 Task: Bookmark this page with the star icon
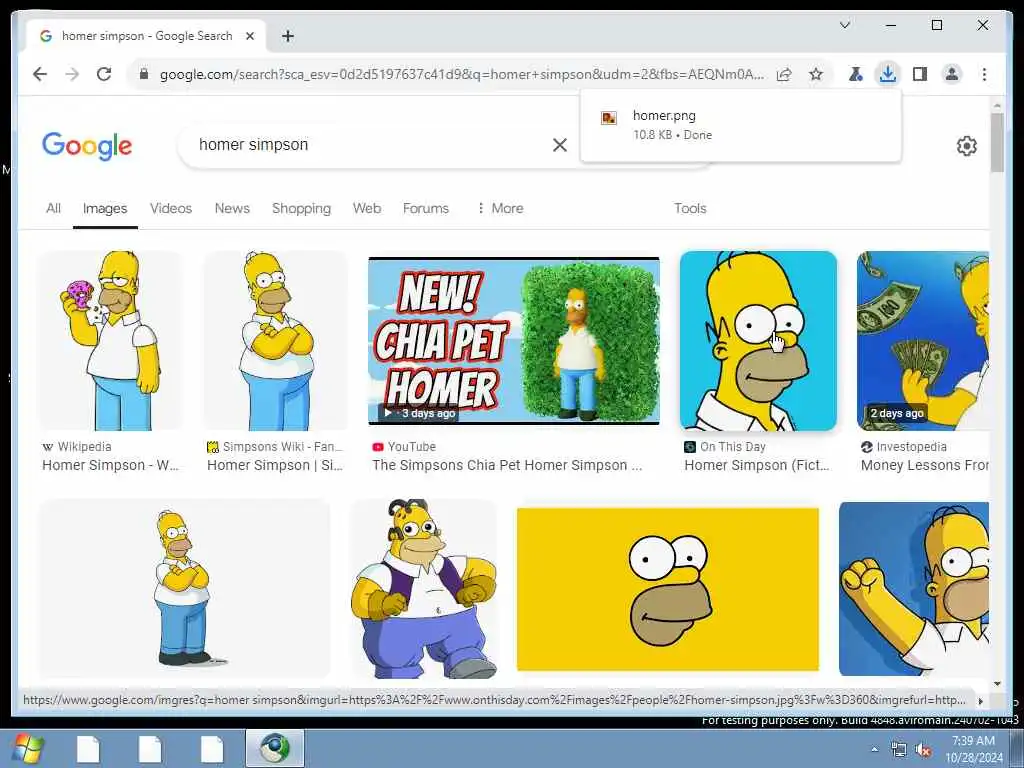click(816, 74)
